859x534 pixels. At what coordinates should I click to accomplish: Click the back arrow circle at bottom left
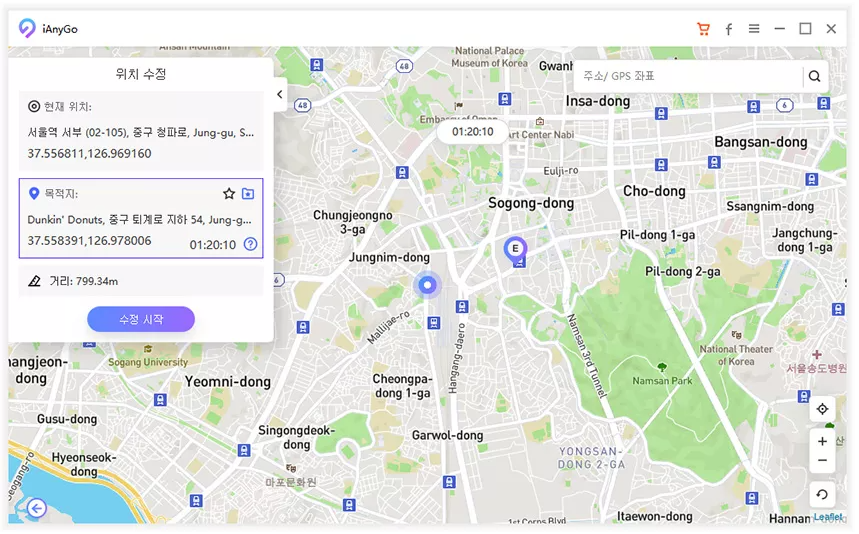[x=37, y=509]
